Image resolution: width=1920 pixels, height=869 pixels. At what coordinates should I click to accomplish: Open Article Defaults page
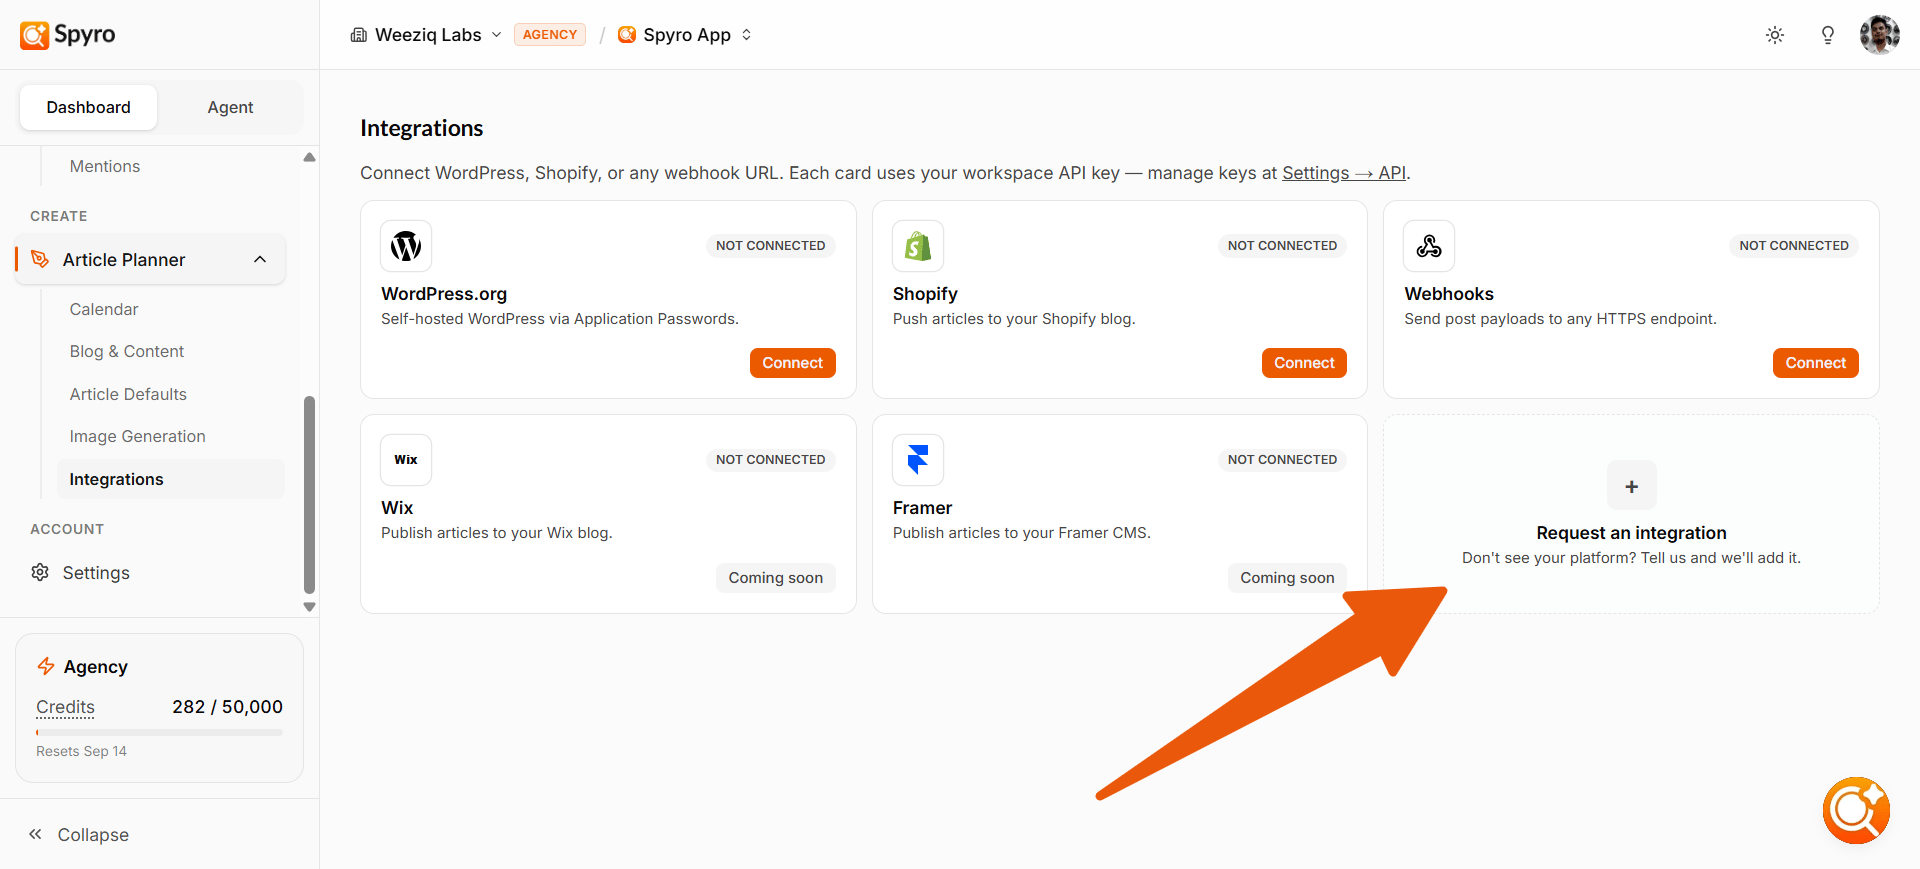[x=128, y=394]
